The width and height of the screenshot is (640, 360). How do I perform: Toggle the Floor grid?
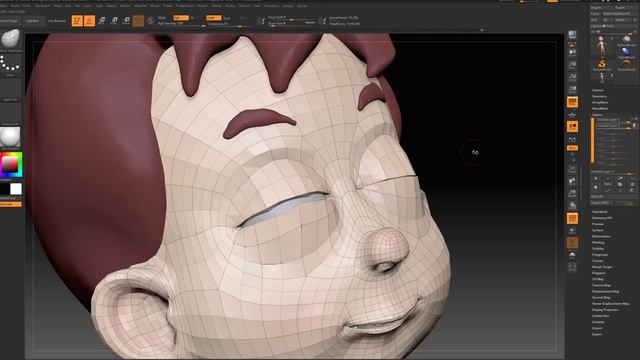tap(572, 115)
